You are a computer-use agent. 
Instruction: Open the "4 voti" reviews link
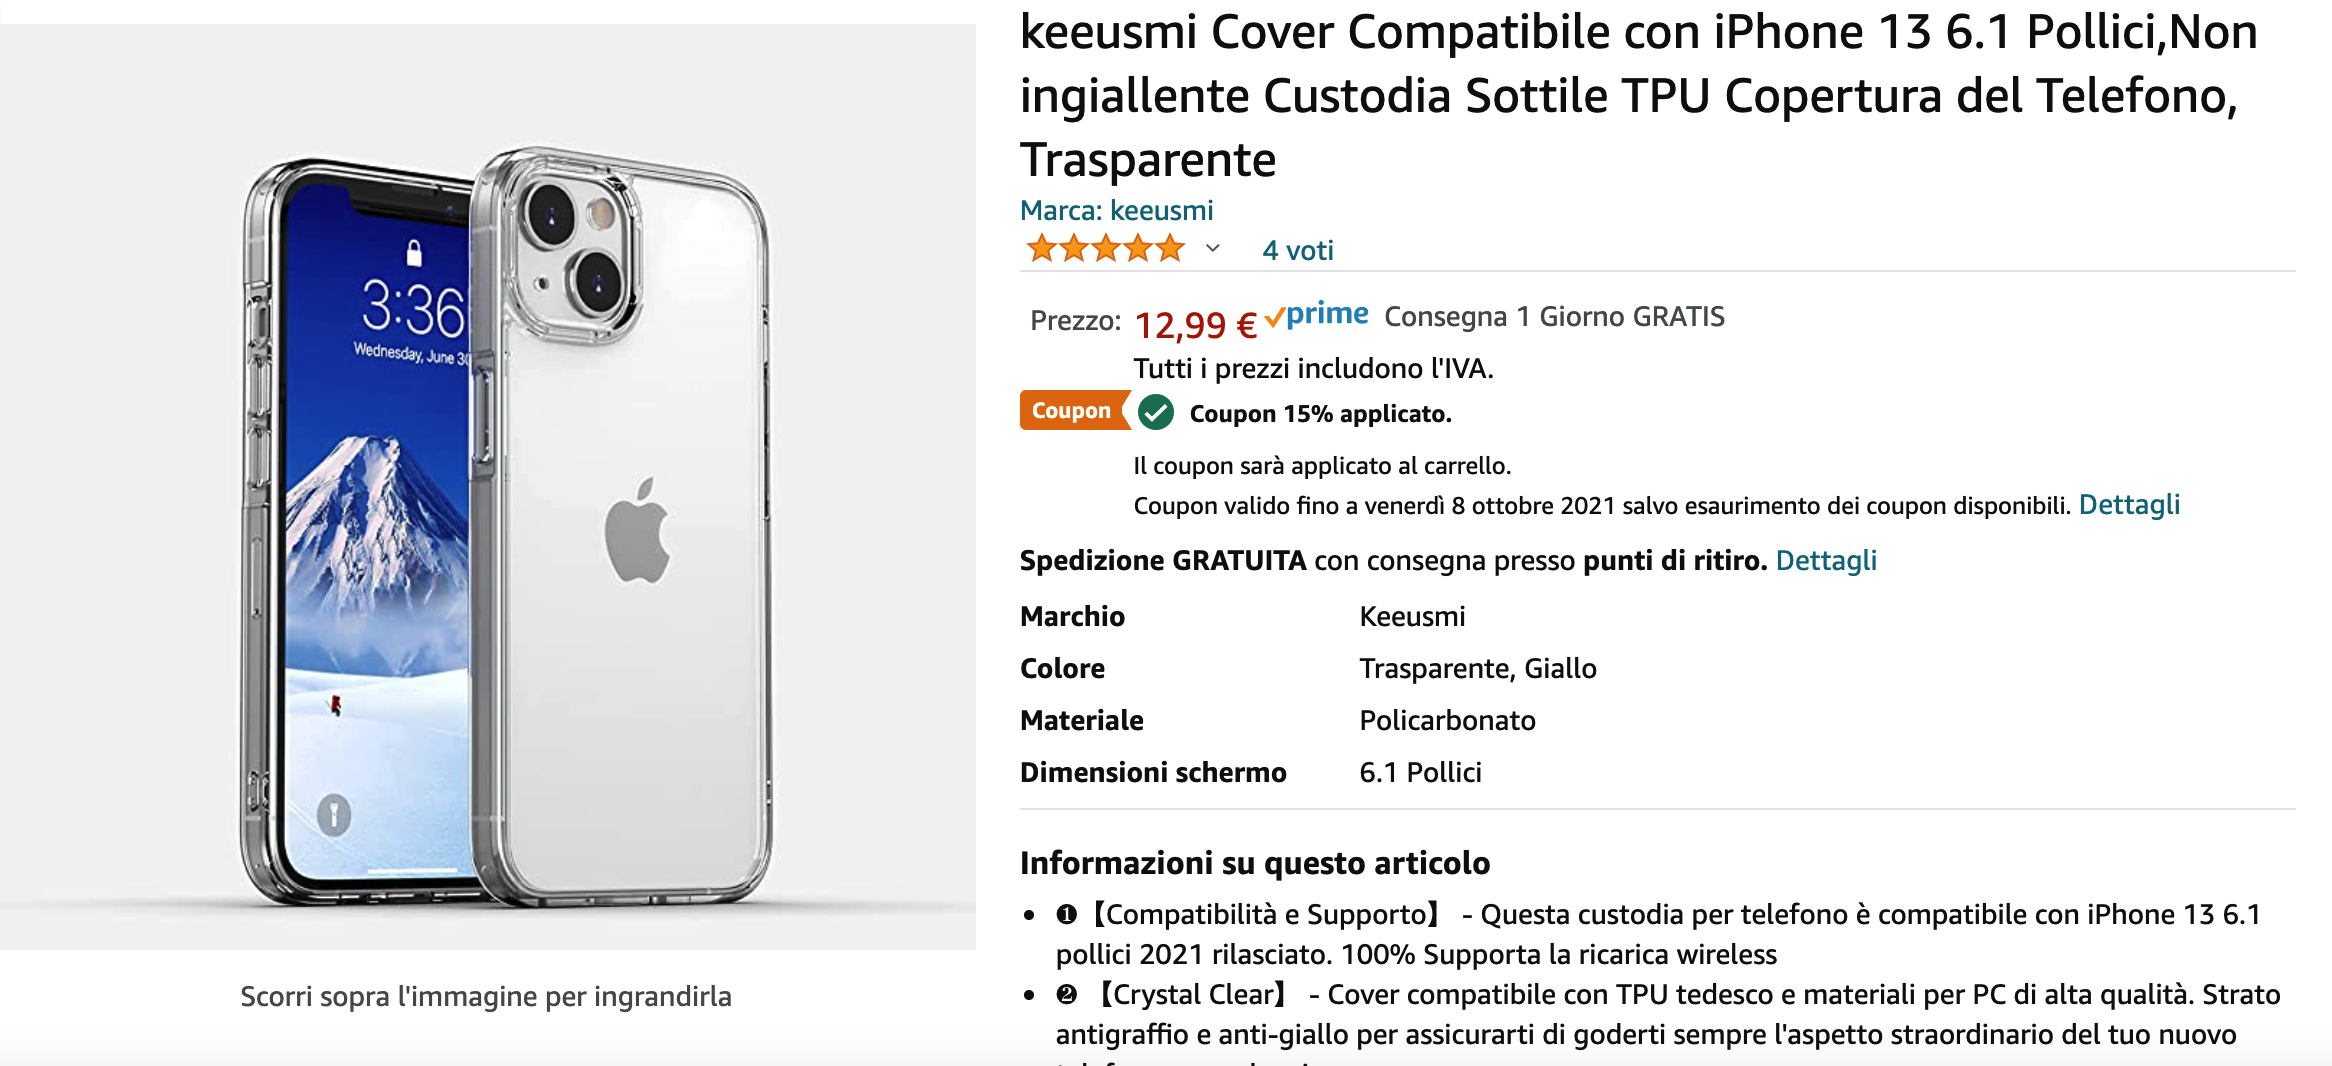1297,250
